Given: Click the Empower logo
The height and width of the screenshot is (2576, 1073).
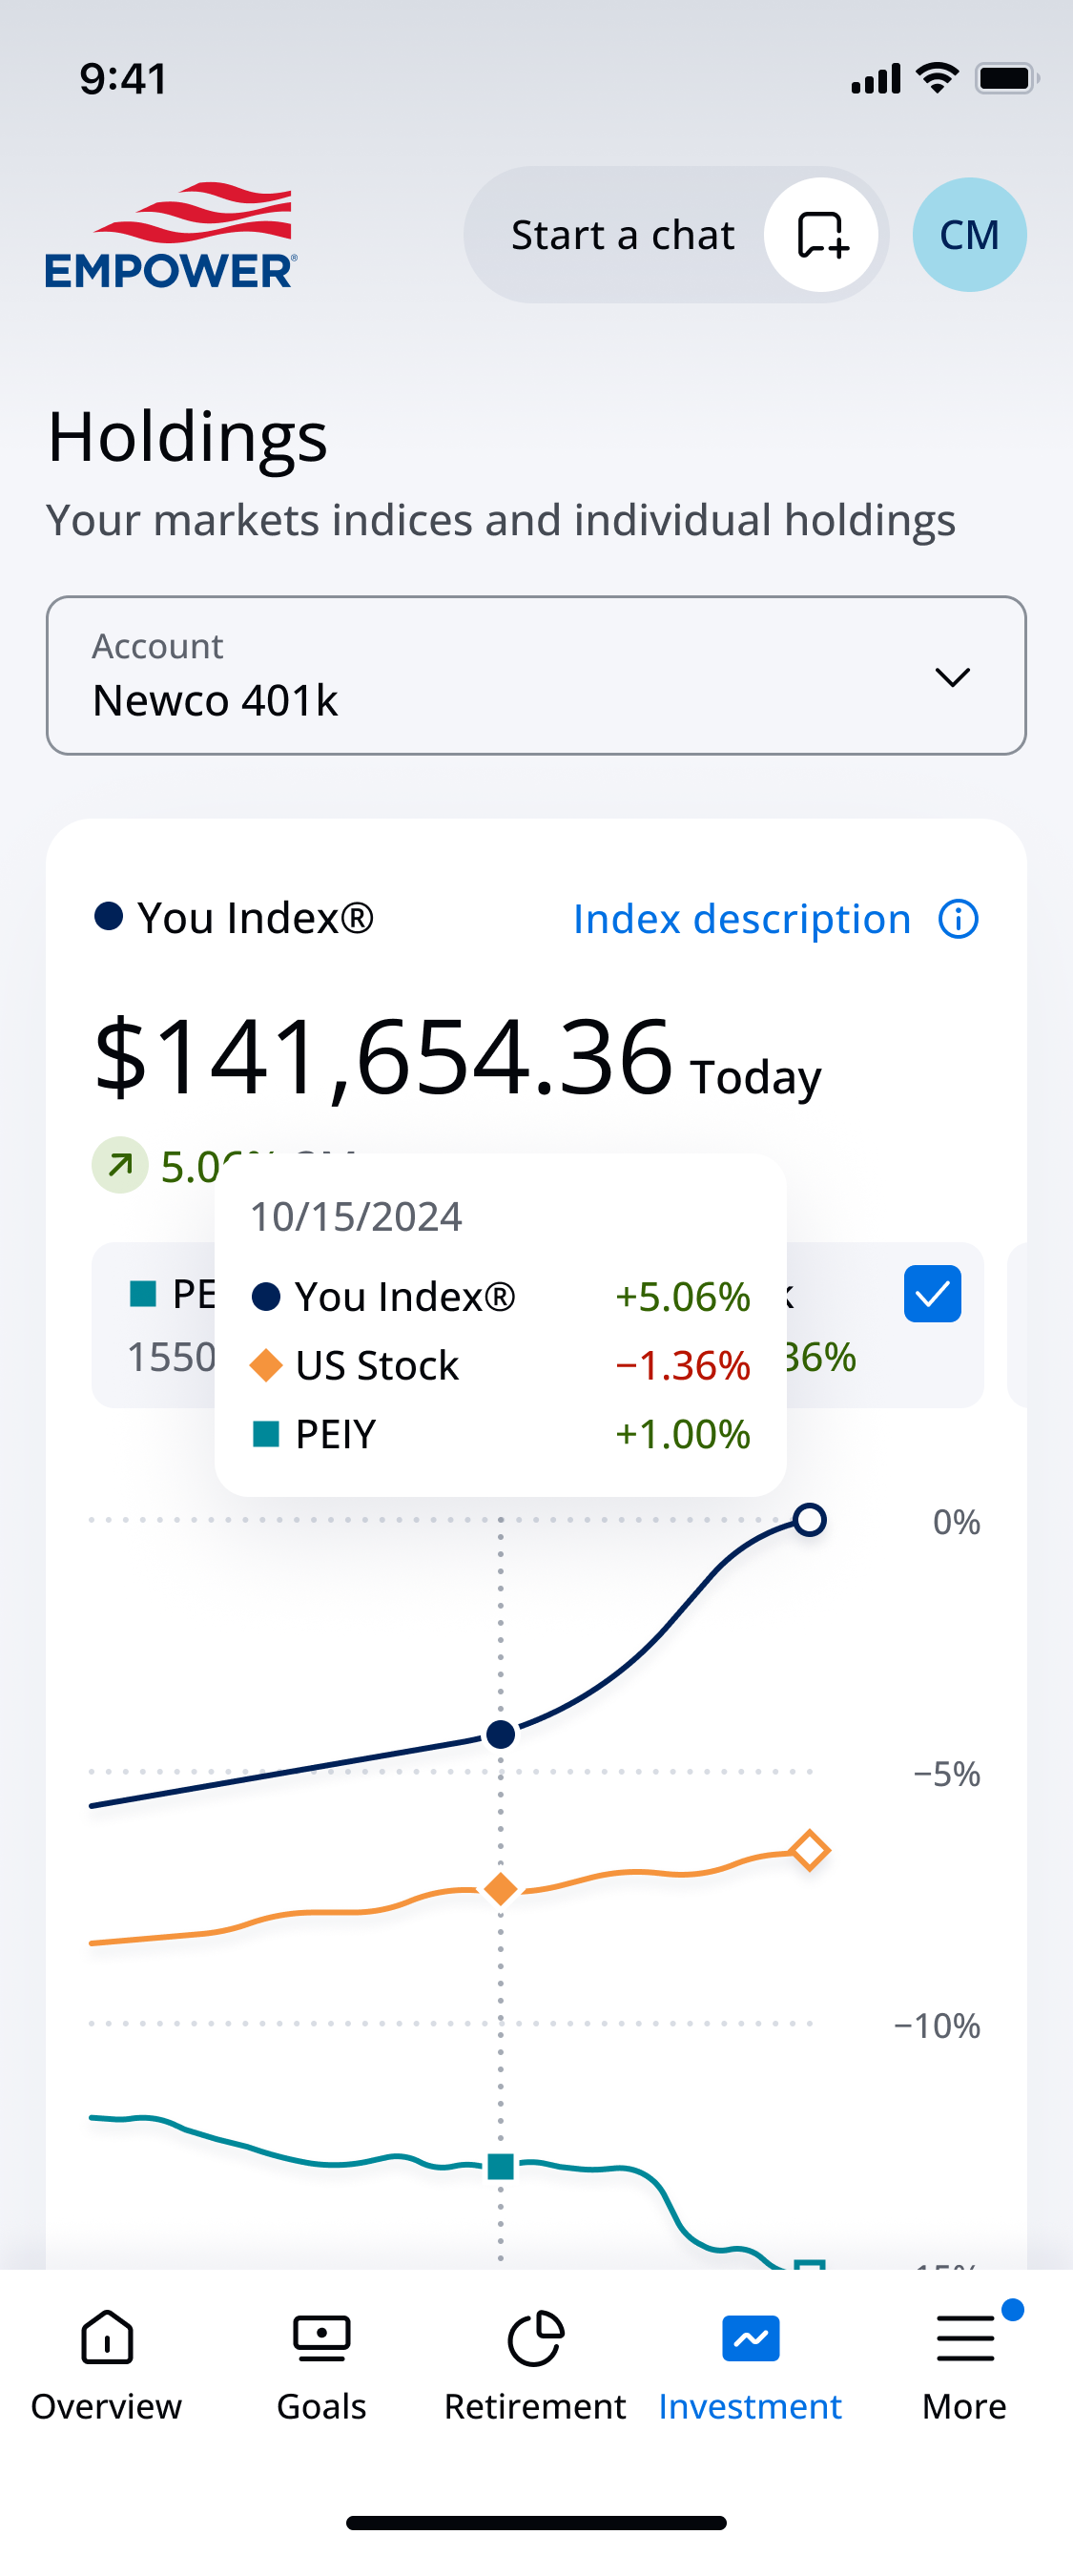Looking at the screenshot, I should 171,235.
